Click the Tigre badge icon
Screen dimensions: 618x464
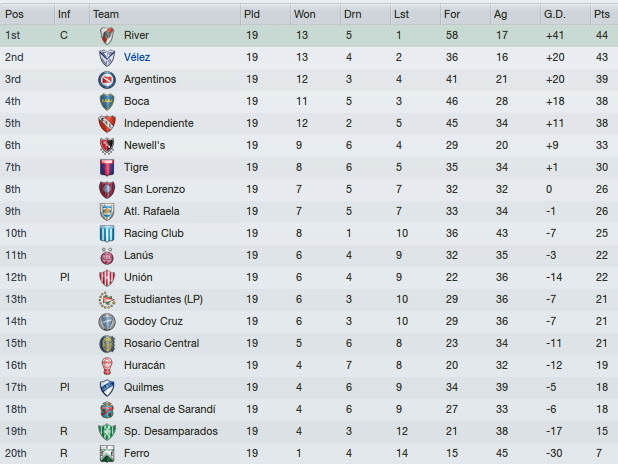107,168
